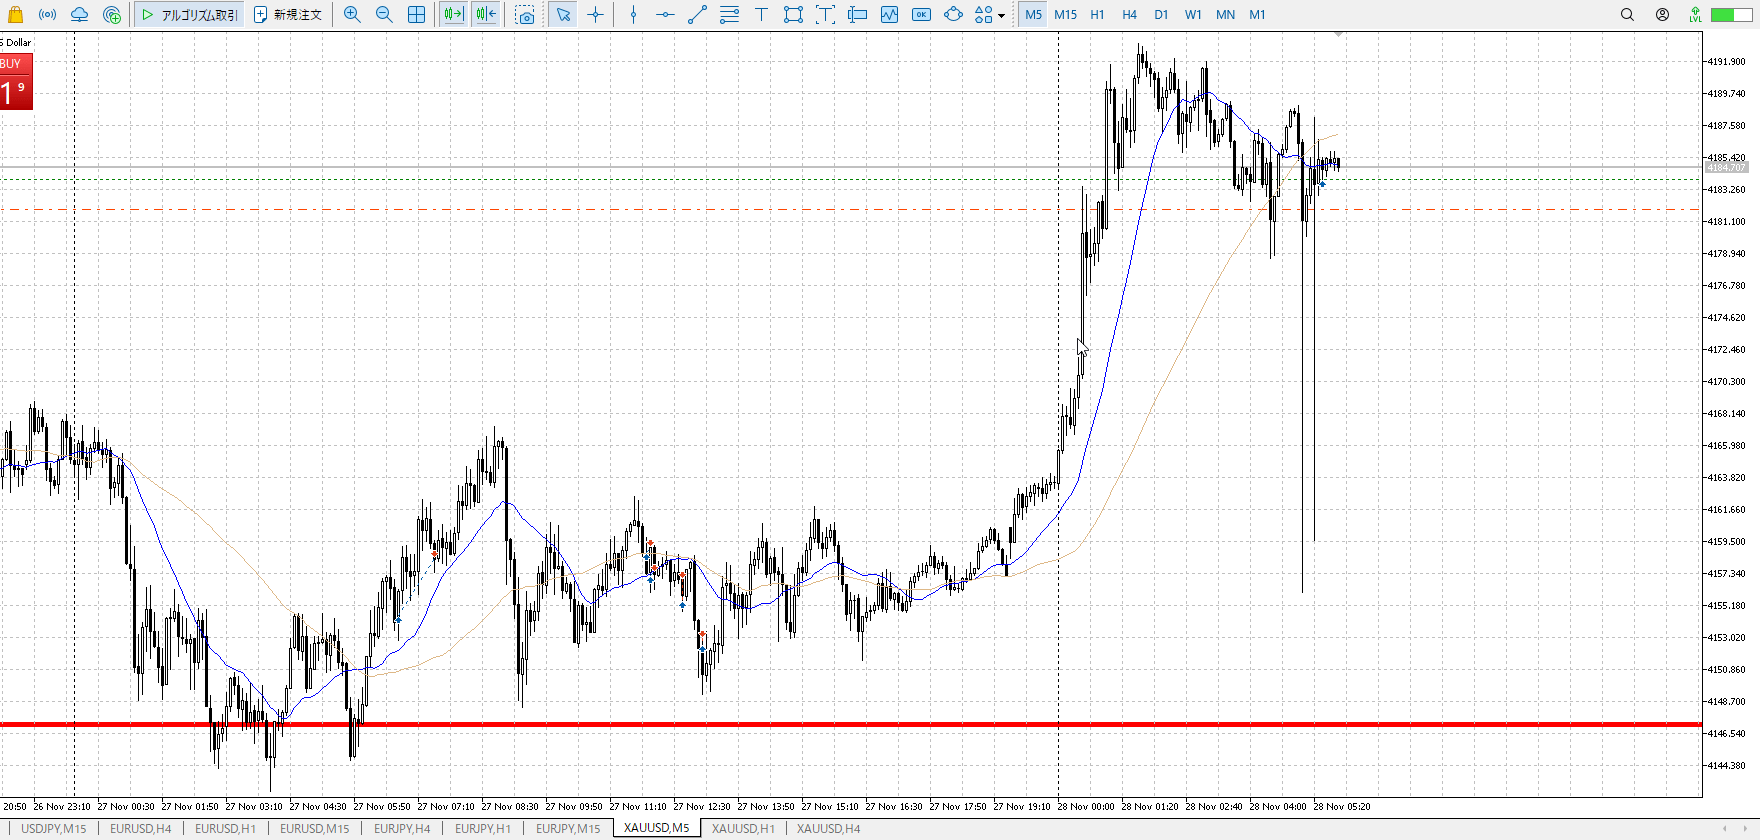This screenshot has height=840, width=1760.
Task: Open the indicators list icon
Action: (x=889, y=15)
